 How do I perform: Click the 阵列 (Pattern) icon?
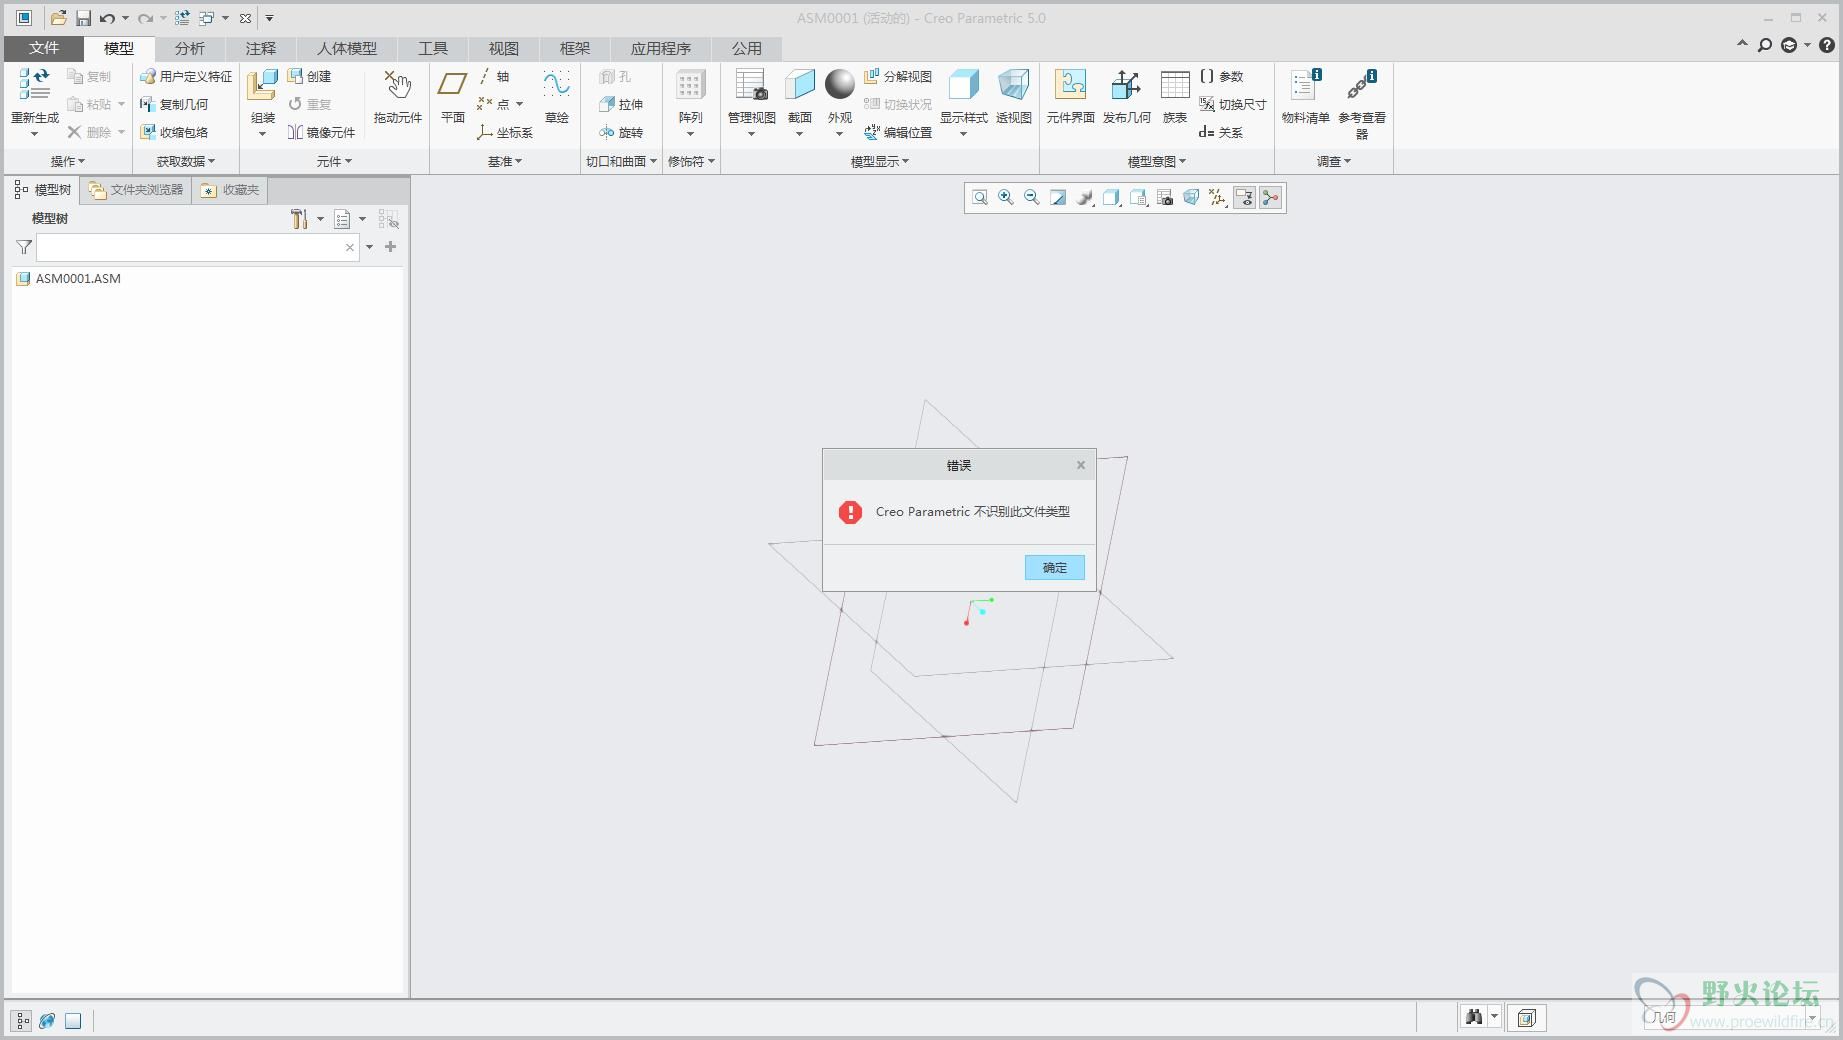coord(690,86)
